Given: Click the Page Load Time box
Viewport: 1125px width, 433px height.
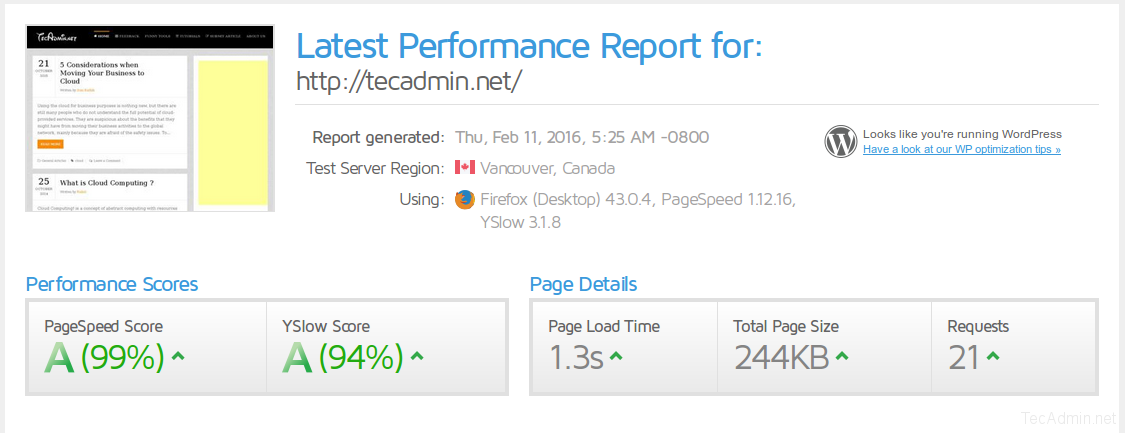Looking at the screenshot, I should [623, 346].
